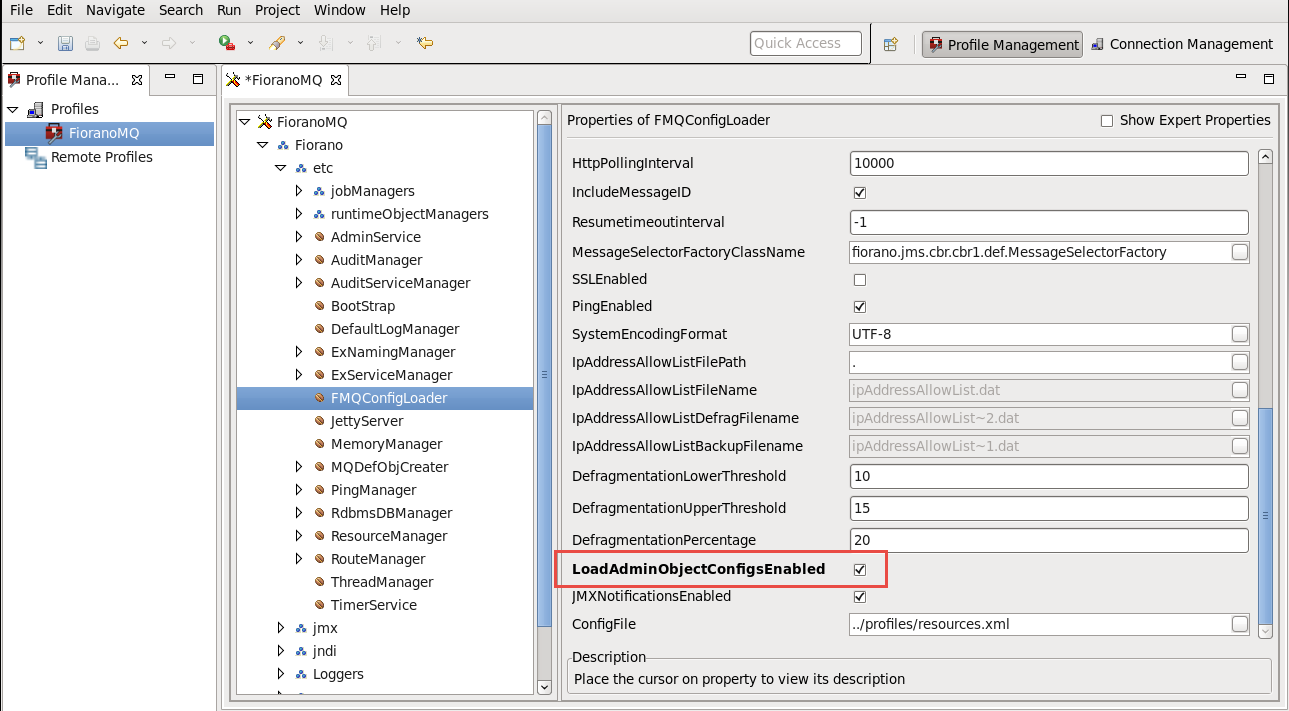Click the Remote Profiles icon

(x=36, y=157)
